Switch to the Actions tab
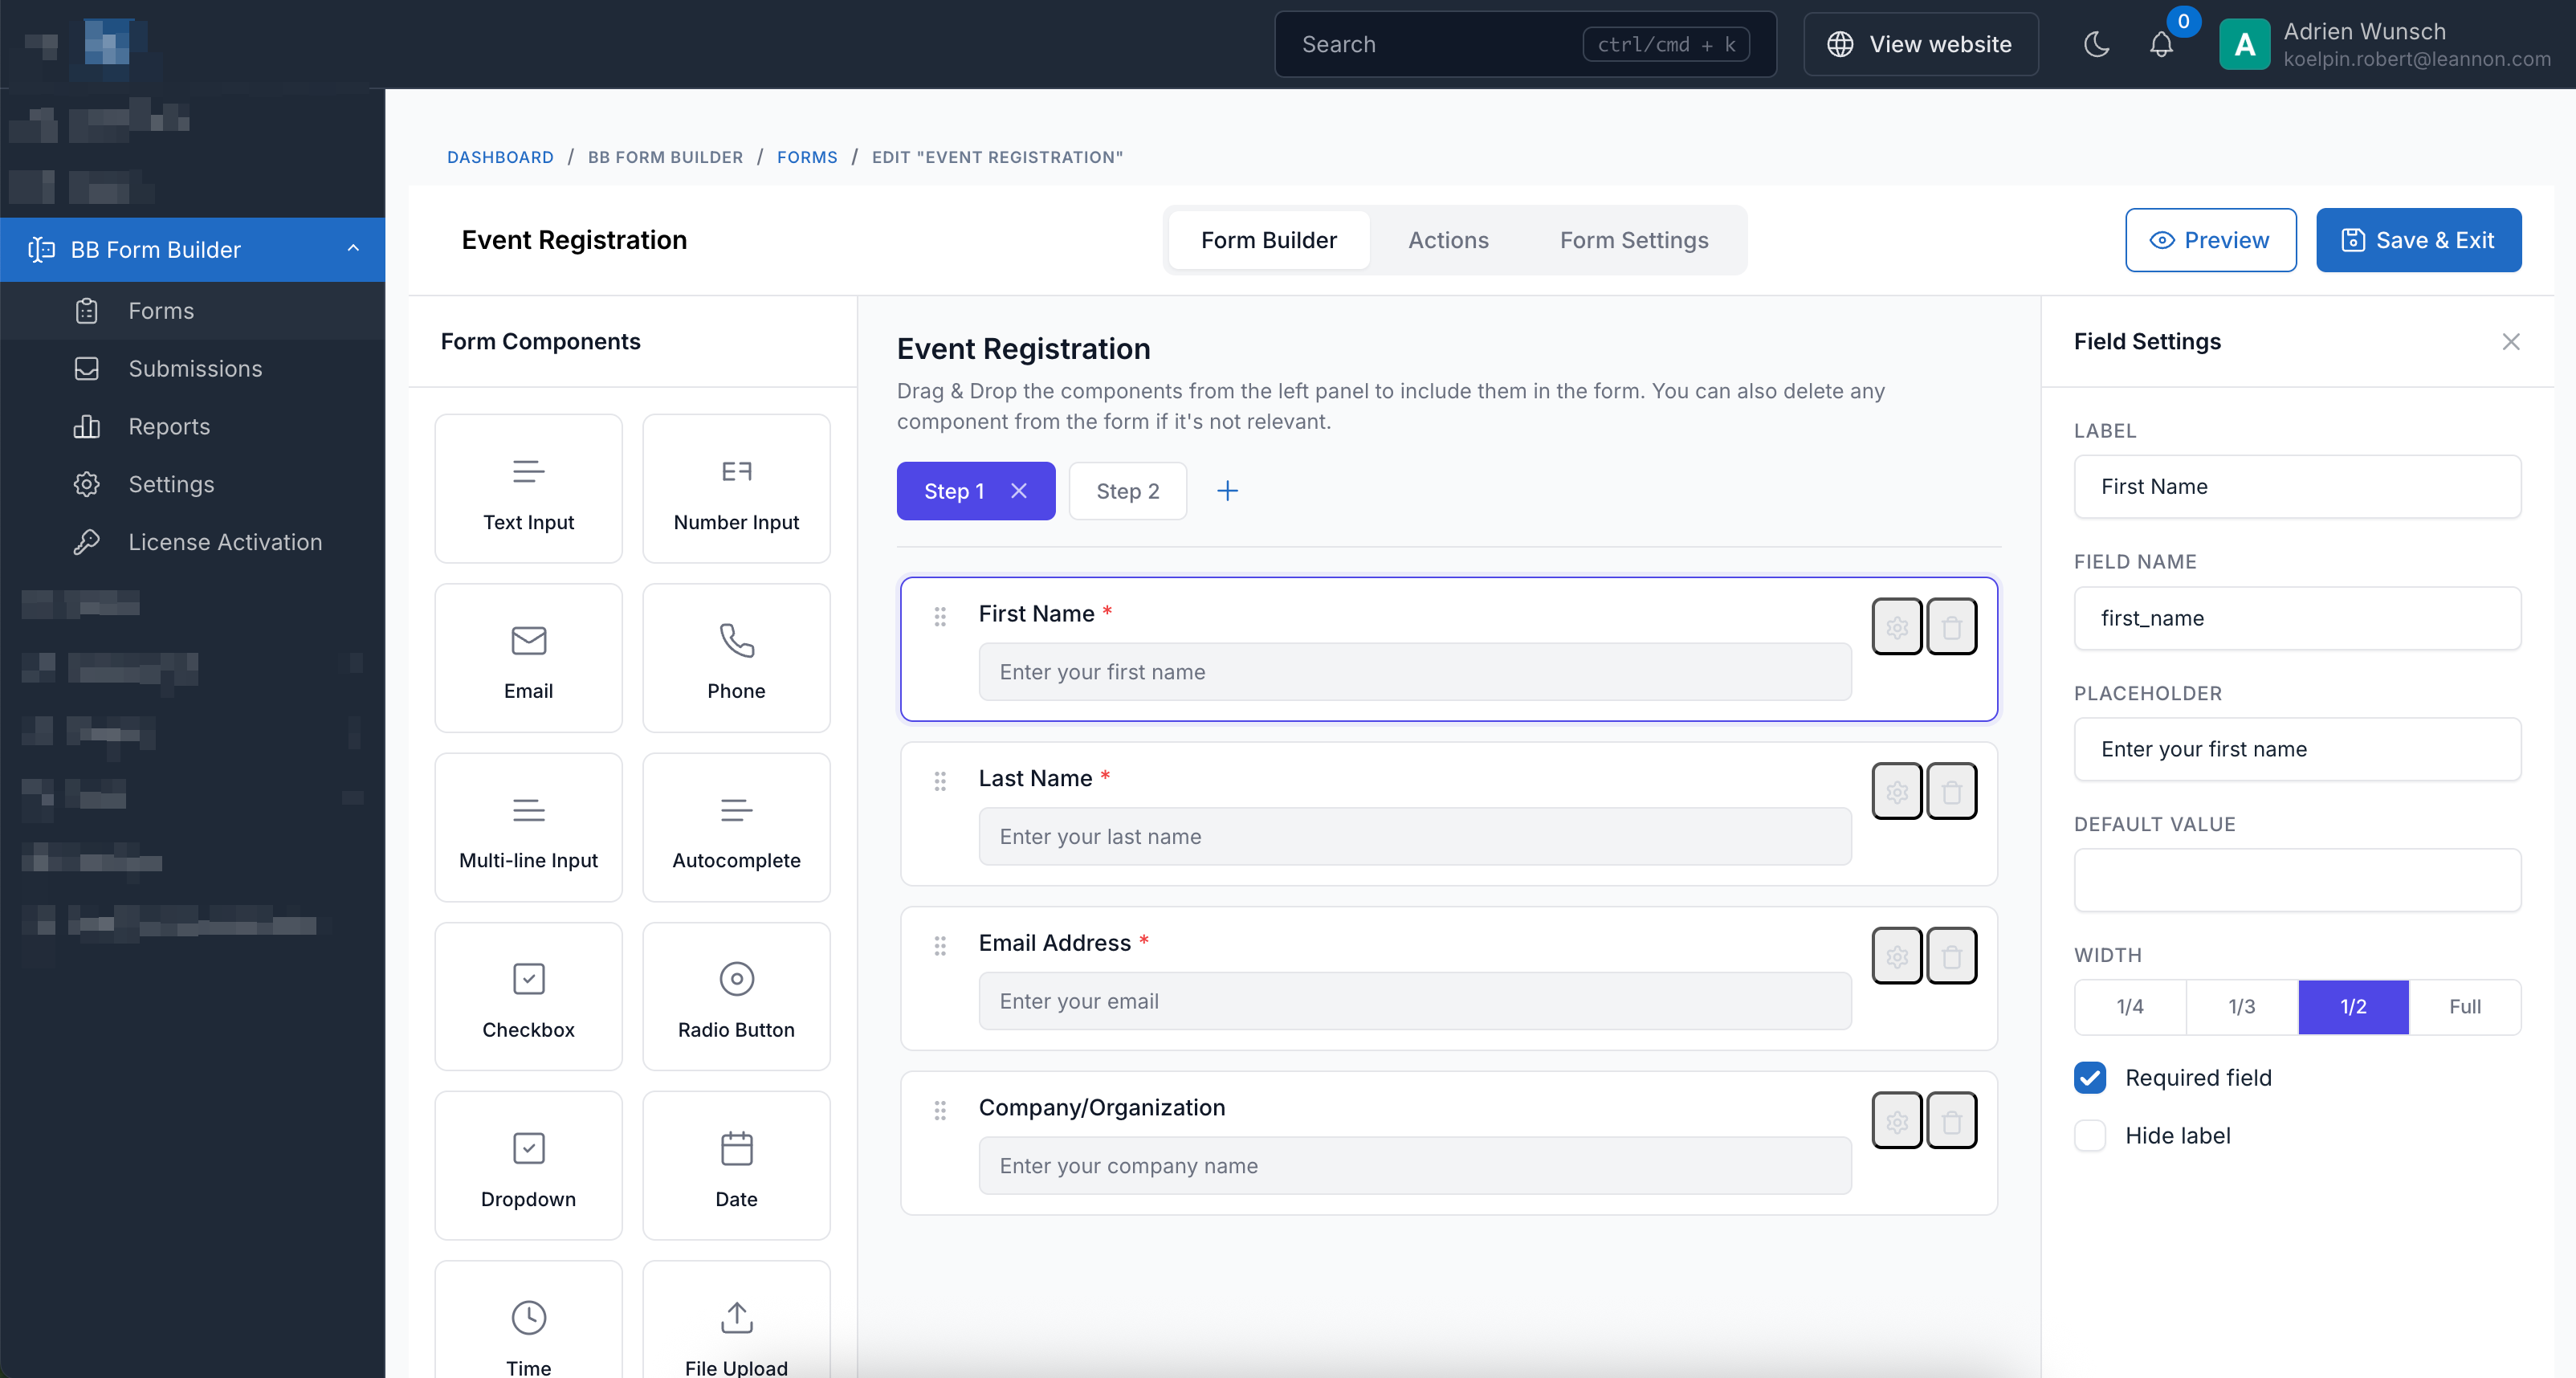The width and height of the screenshot is (2576, 1378). click(x=1448, y=240)
